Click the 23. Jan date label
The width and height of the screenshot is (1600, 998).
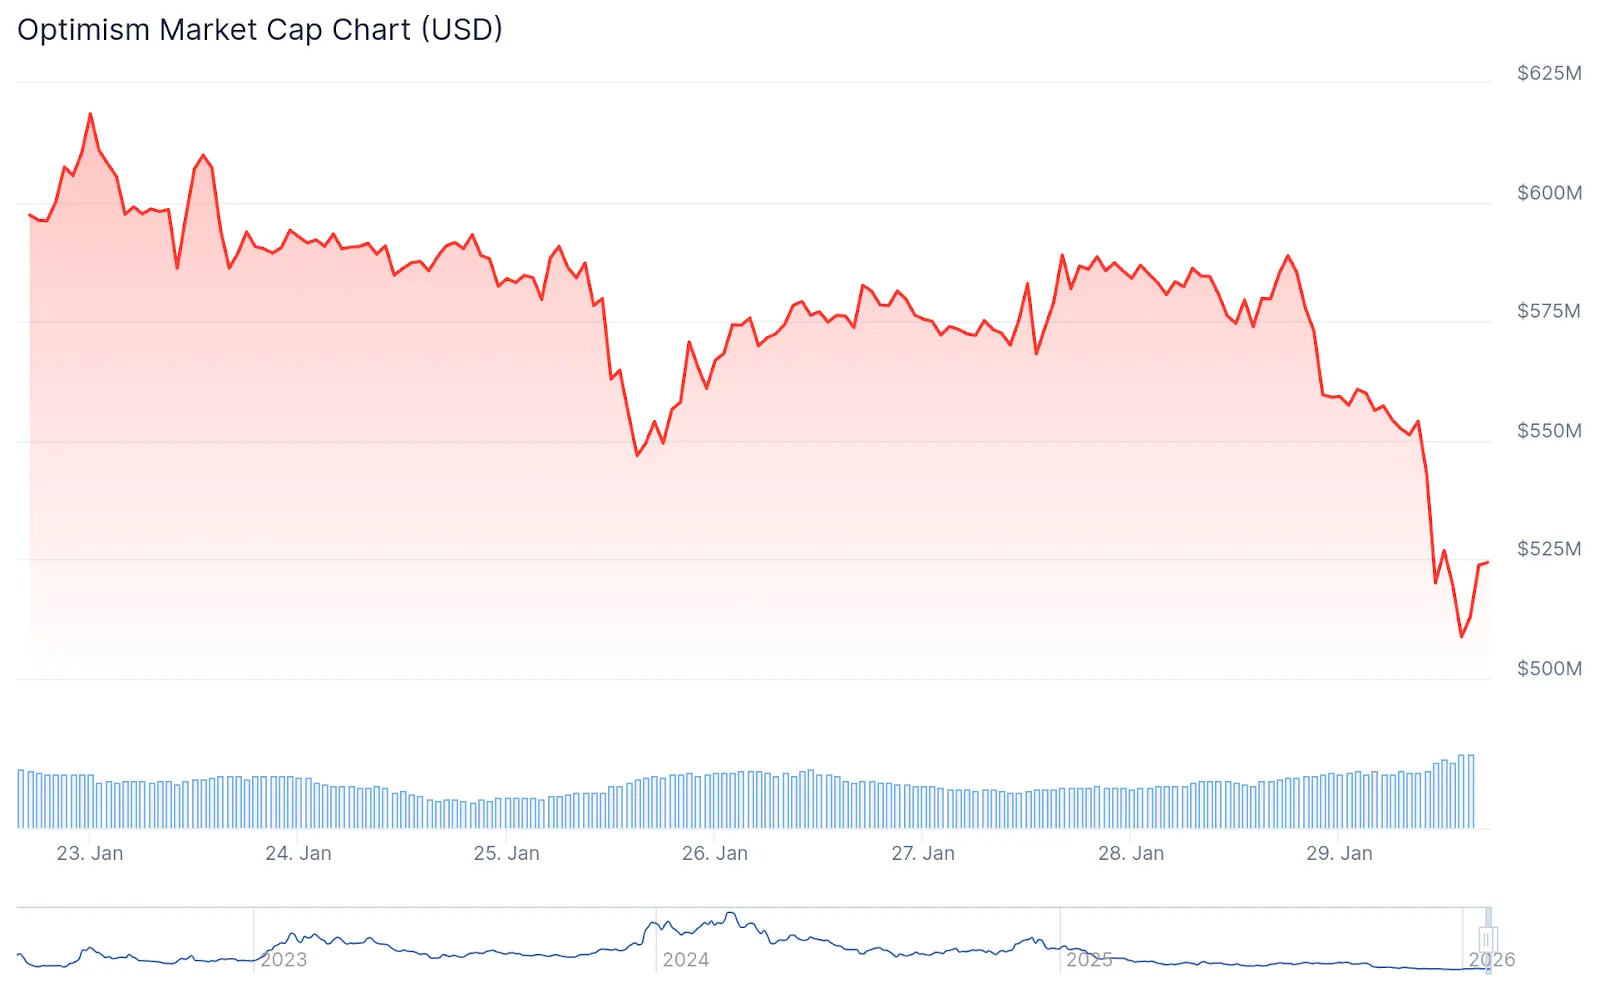tap(90, 853)
